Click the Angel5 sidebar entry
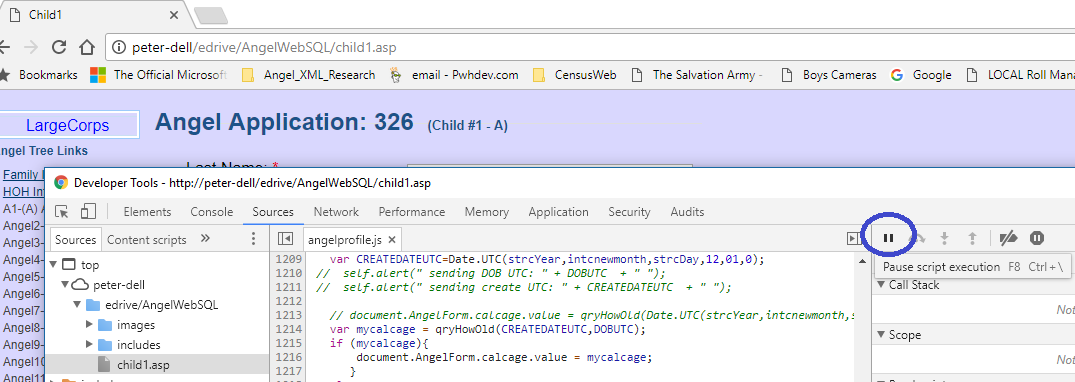This screenshot has width=1075, height=382. (23, 276)
